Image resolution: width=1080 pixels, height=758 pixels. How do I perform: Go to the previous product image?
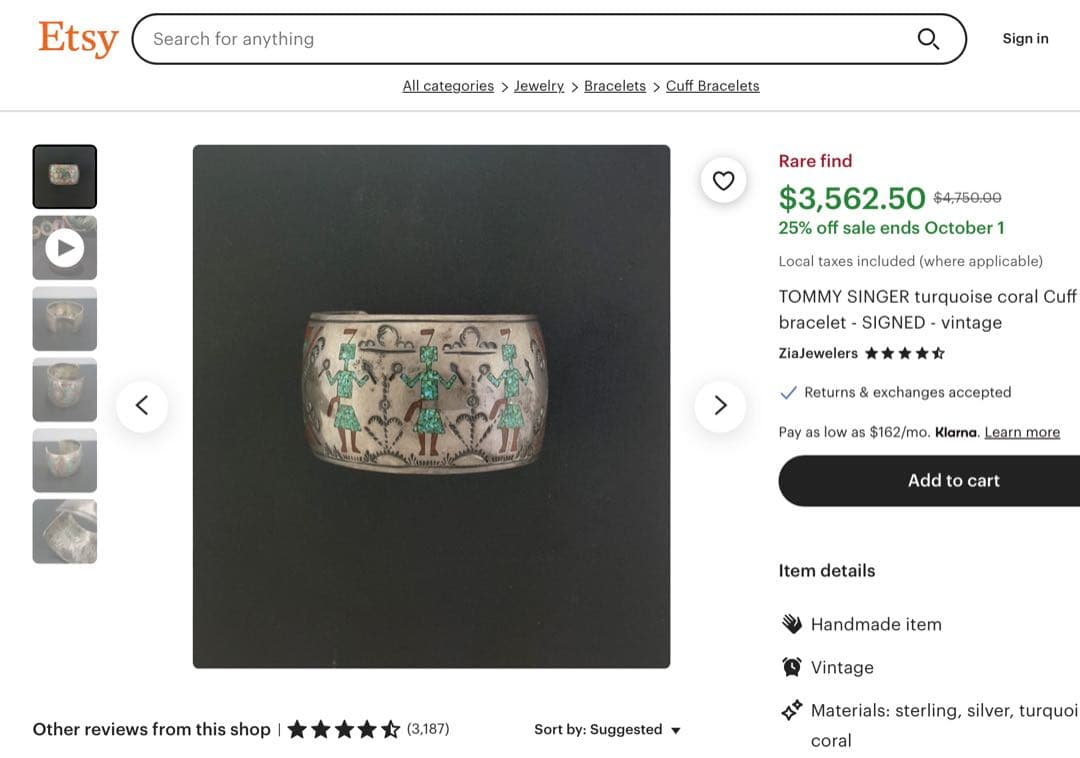[142, 406]
